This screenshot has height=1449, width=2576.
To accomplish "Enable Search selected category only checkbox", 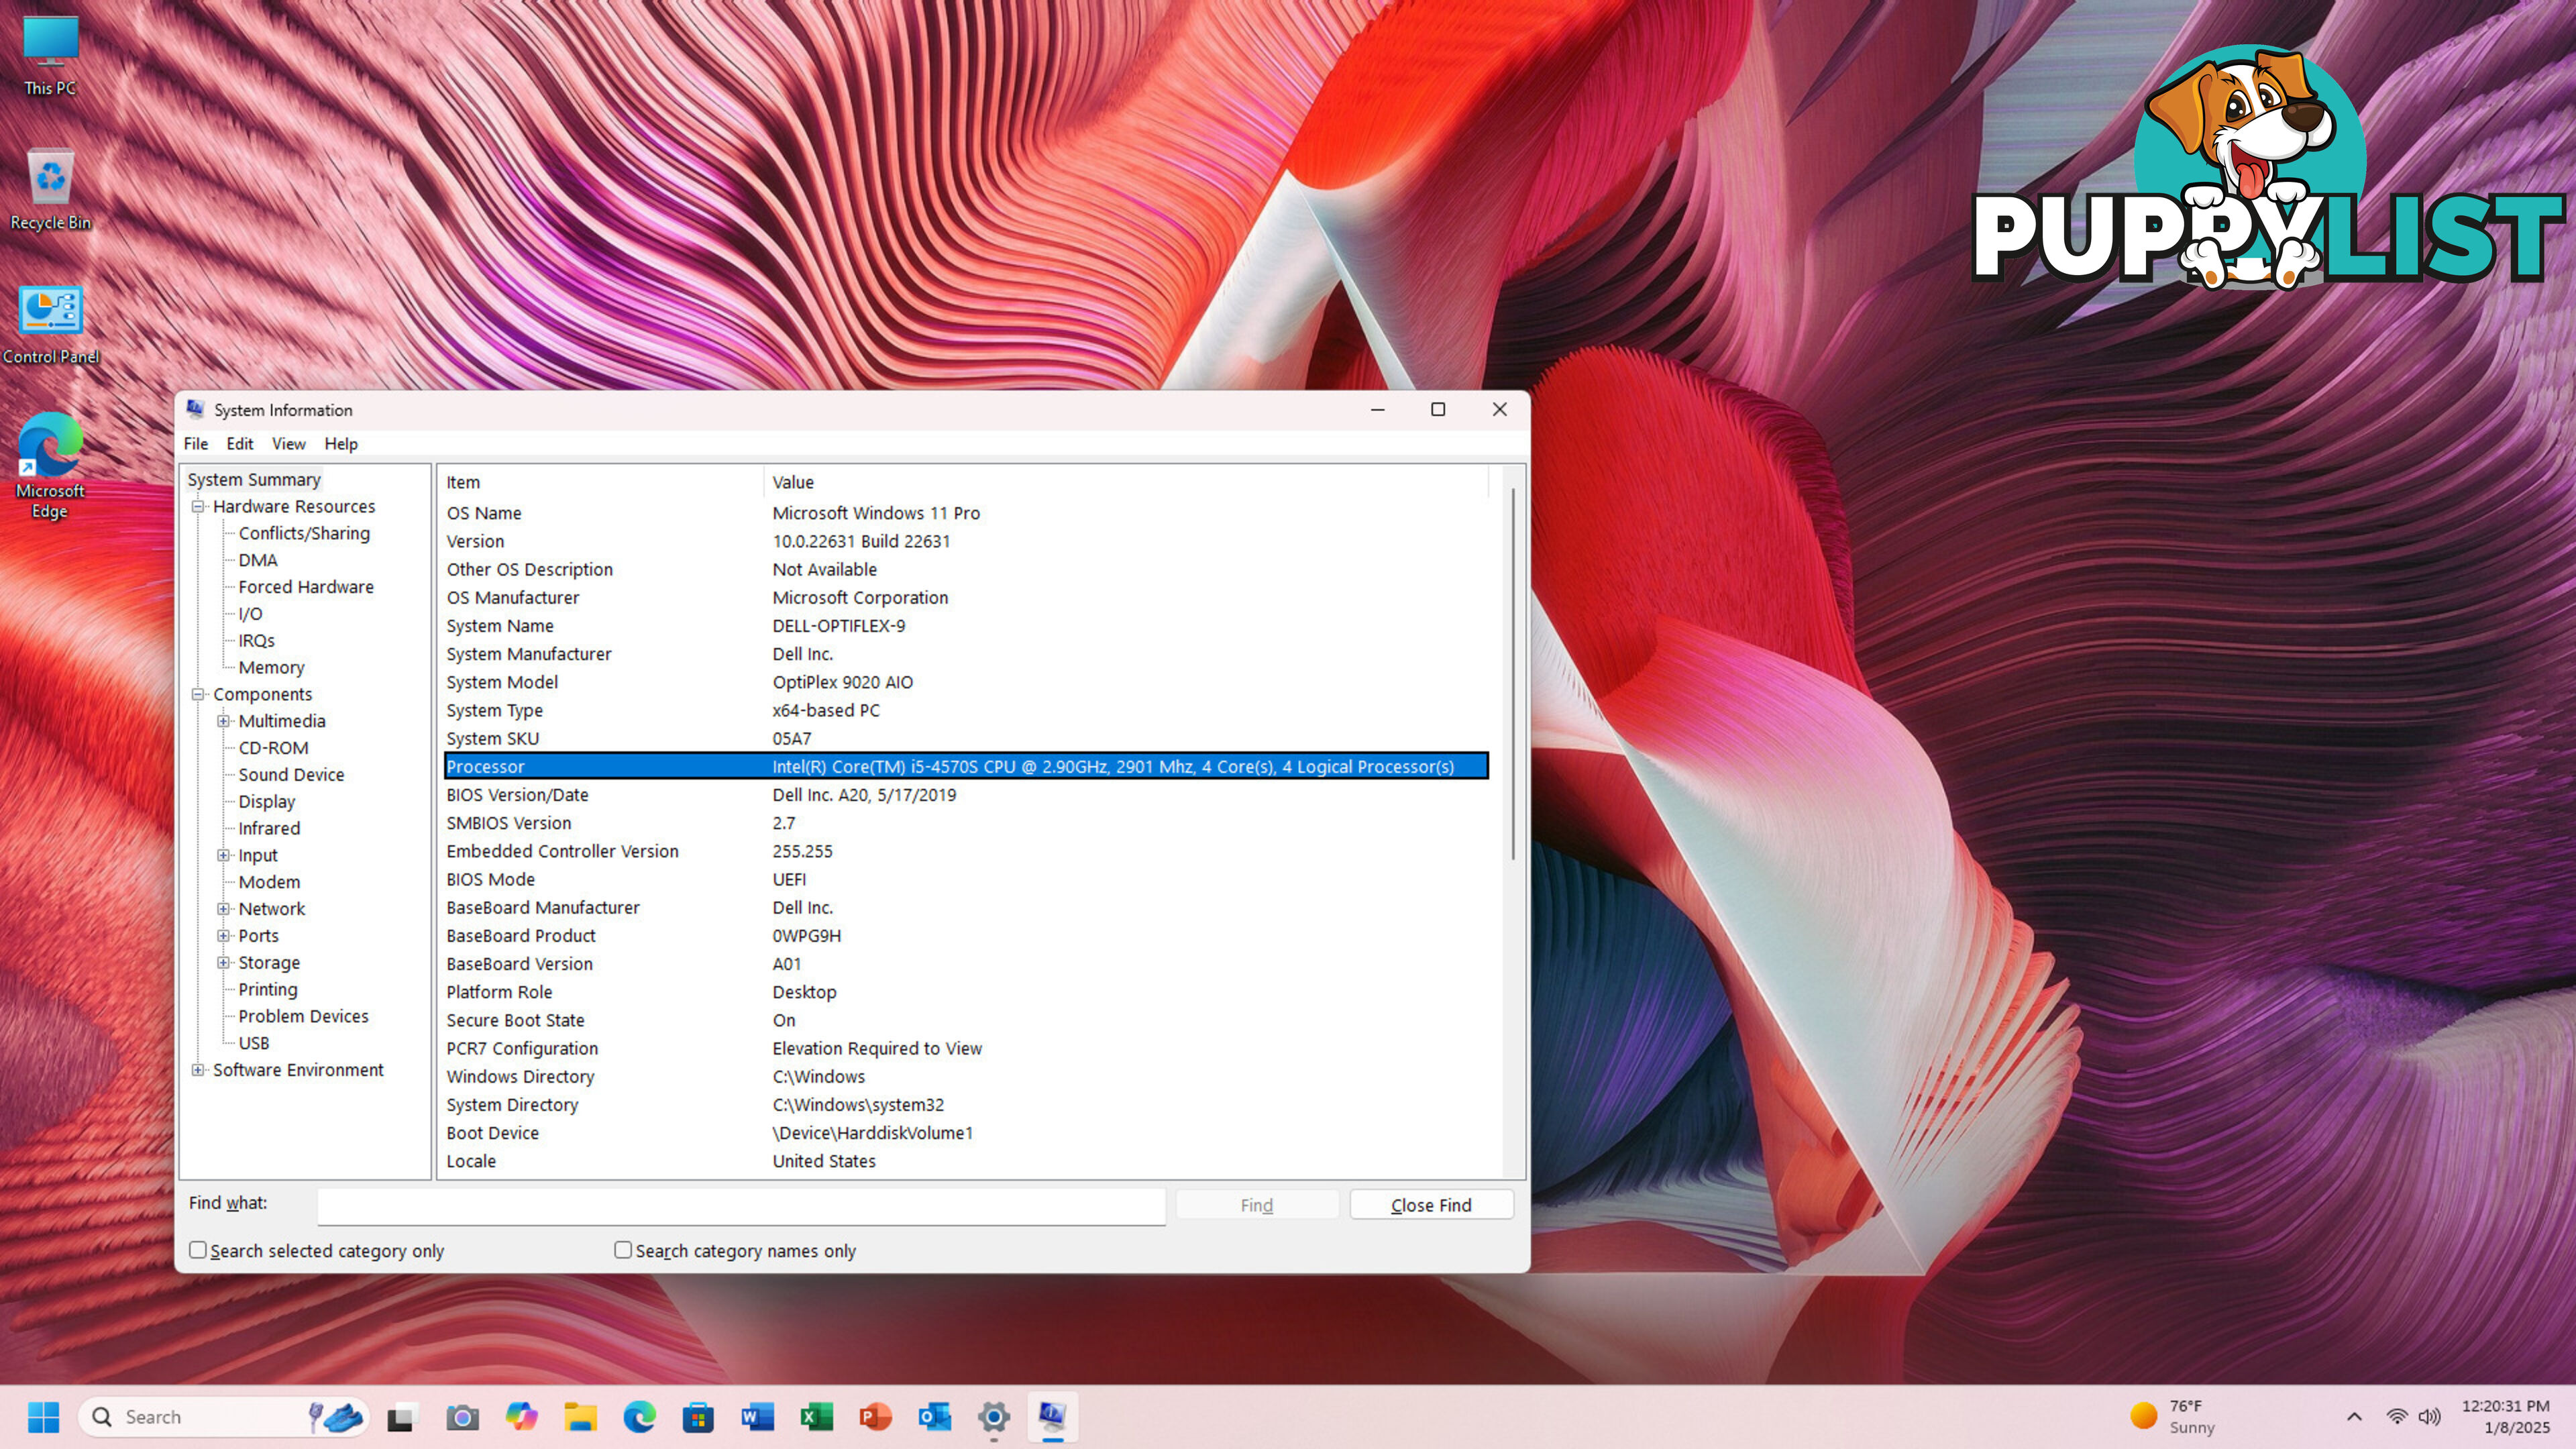I will point(198,1250).
